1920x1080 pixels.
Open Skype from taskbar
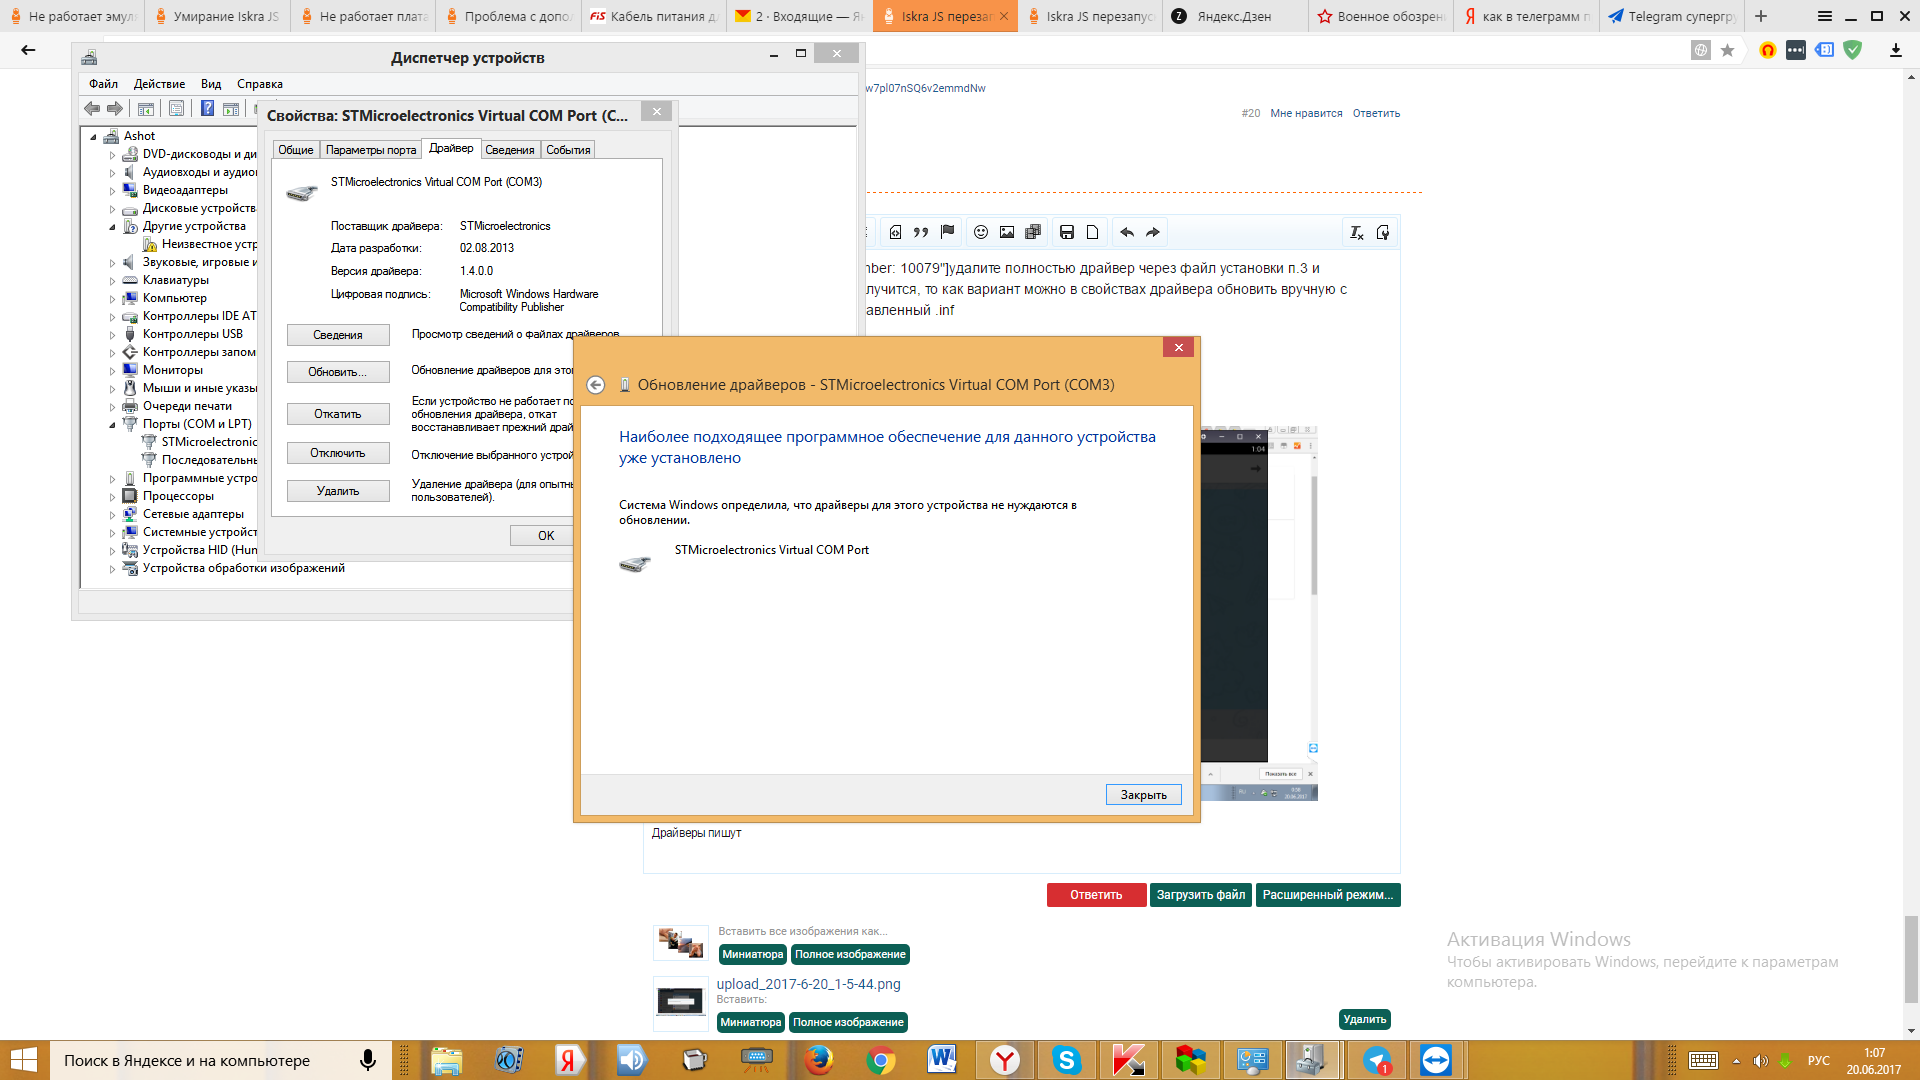point(1067,1060)
